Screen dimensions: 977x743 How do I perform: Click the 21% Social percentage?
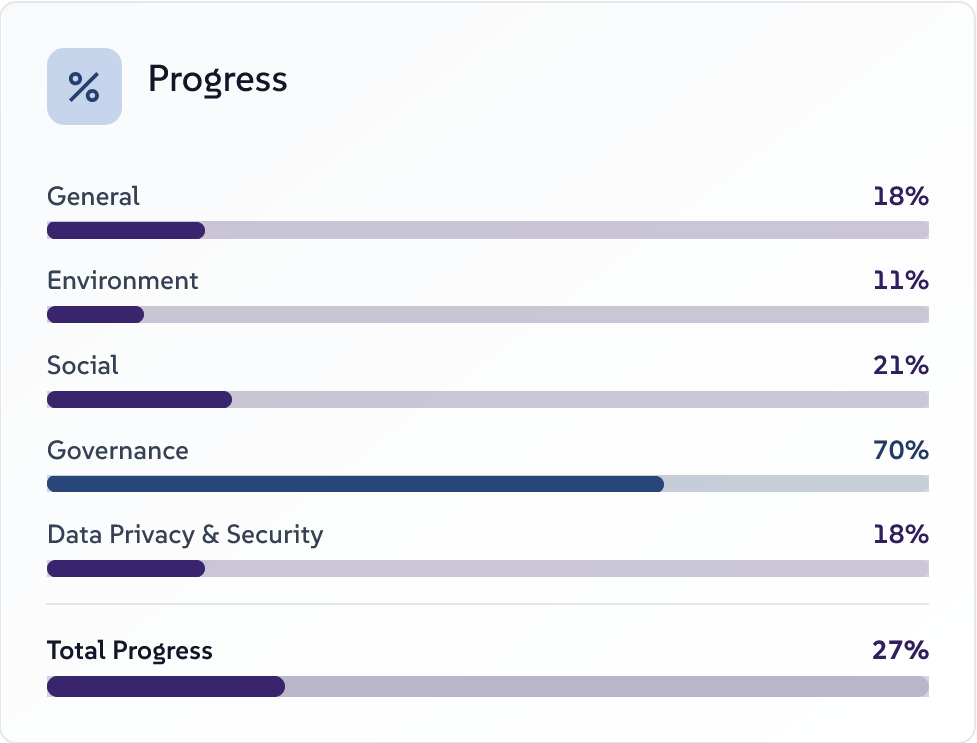pyautogui.click(x=901, y=366)
